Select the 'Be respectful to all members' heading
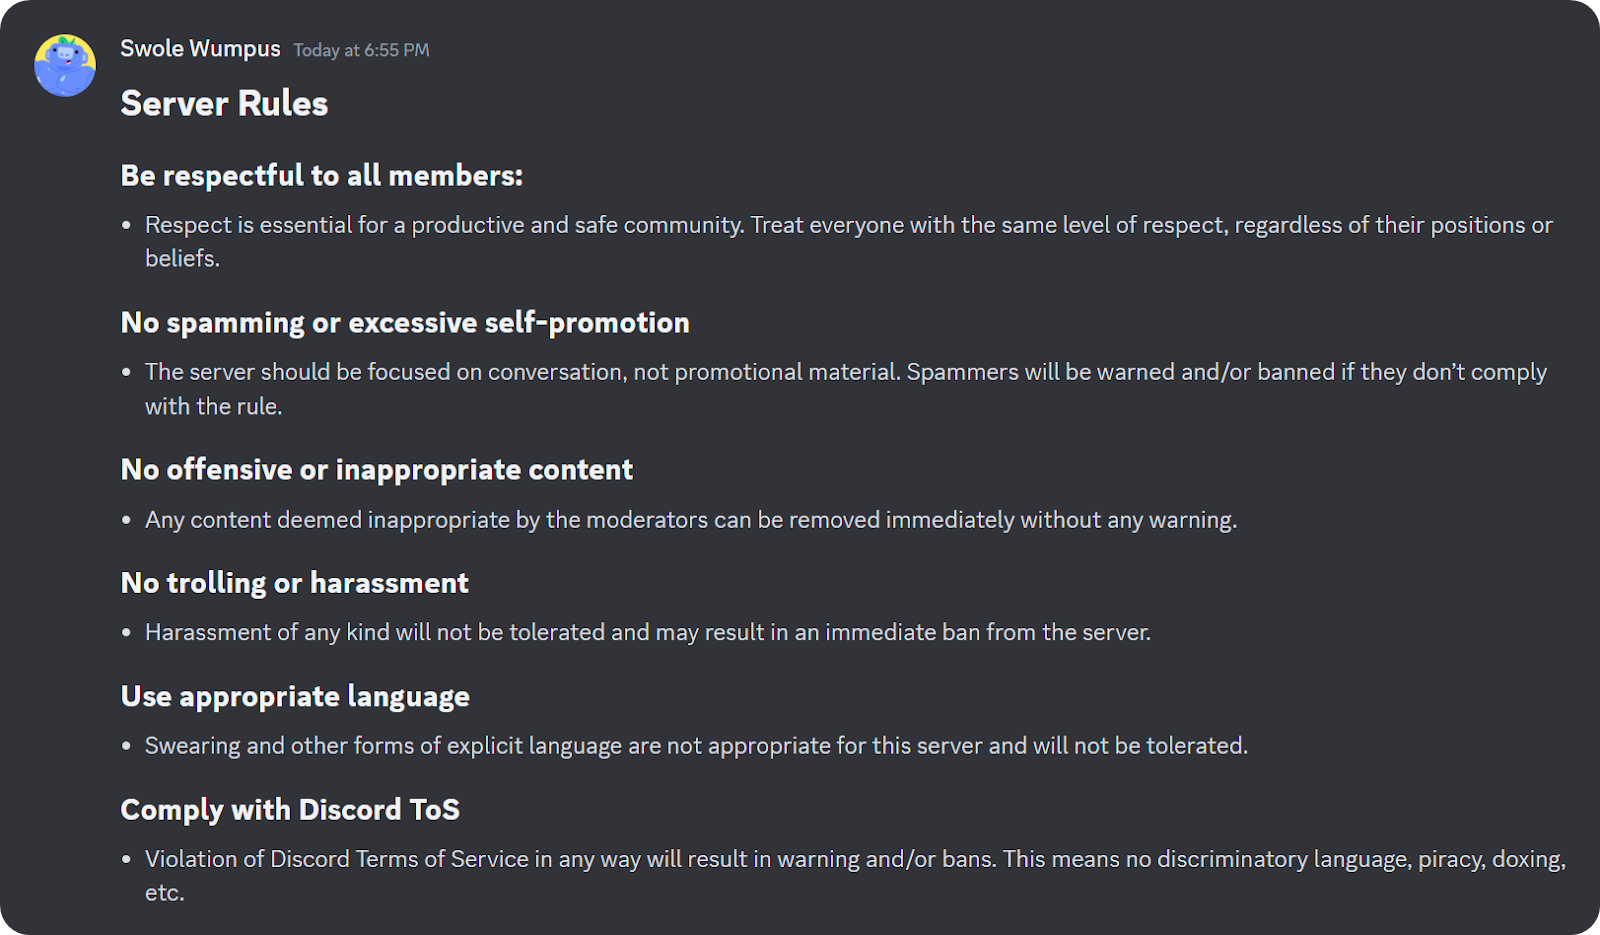Image resolution: width=1600 pixels, height=935 pixels. (x=322, y=175)
